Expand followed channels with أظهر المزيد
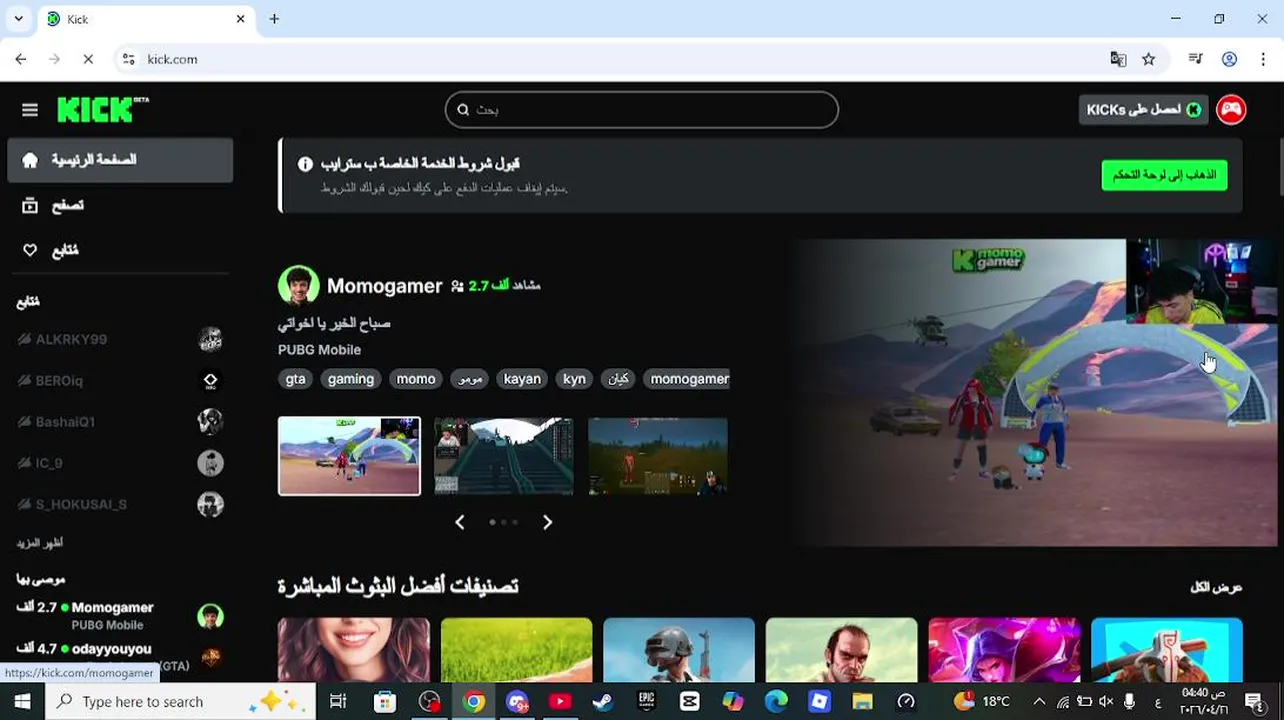Viewport: 1284px width, 720px height. click(x=40, y=543)
